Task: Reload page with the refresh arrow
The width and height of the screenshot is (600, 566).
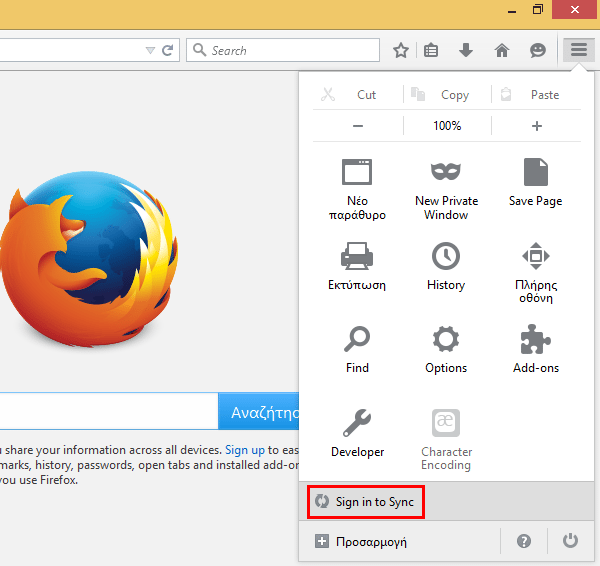Action: [168, 50]
